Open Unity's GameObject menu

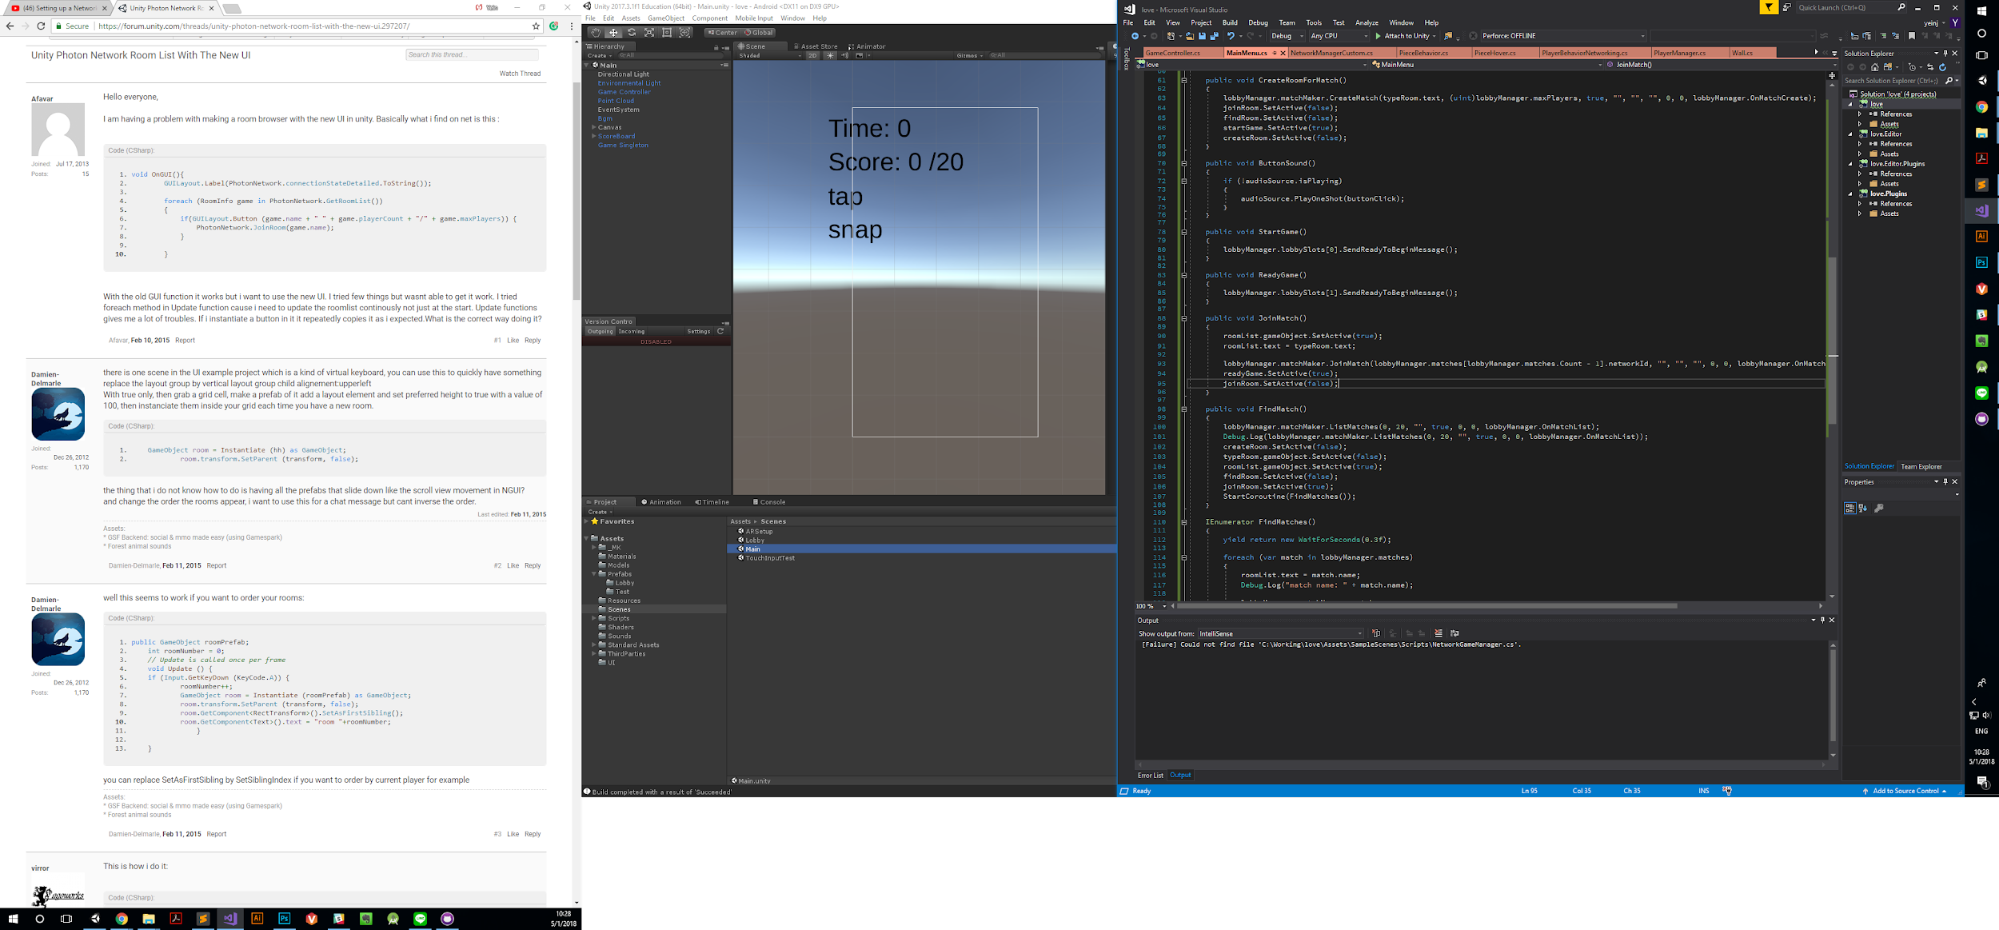666,18
